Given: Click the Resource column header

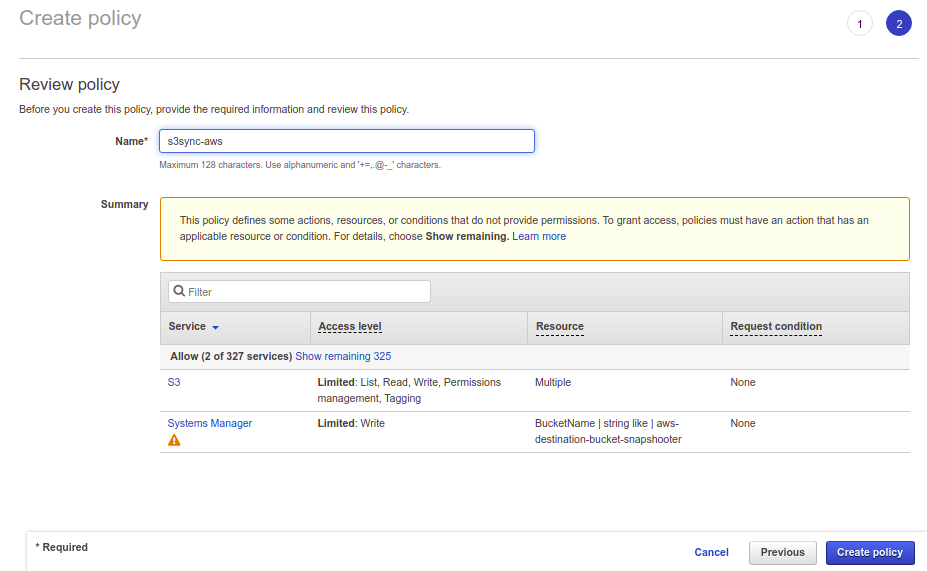Looking at the screenshot, I should (560, 327).
